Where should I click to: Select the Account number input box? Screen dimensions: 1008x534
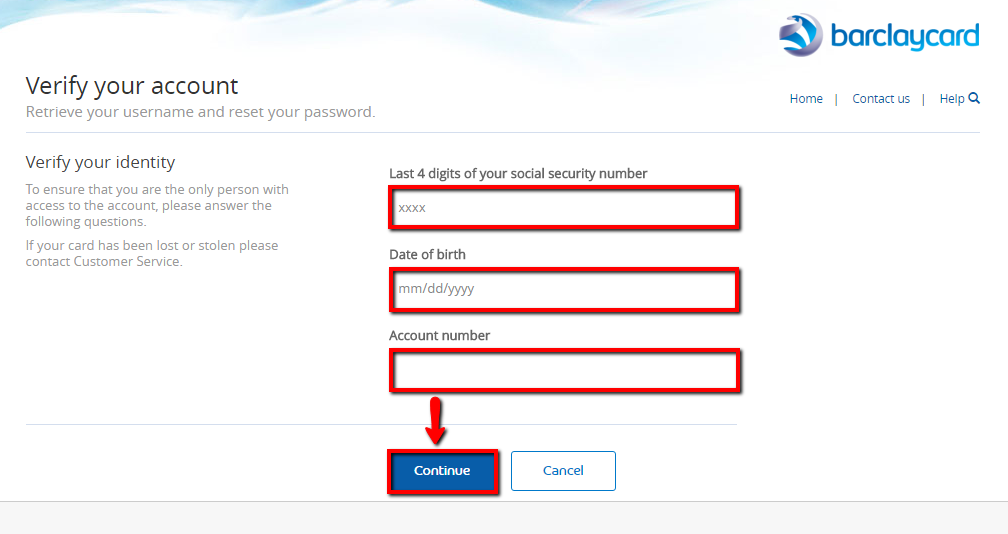tap(564, 370)
